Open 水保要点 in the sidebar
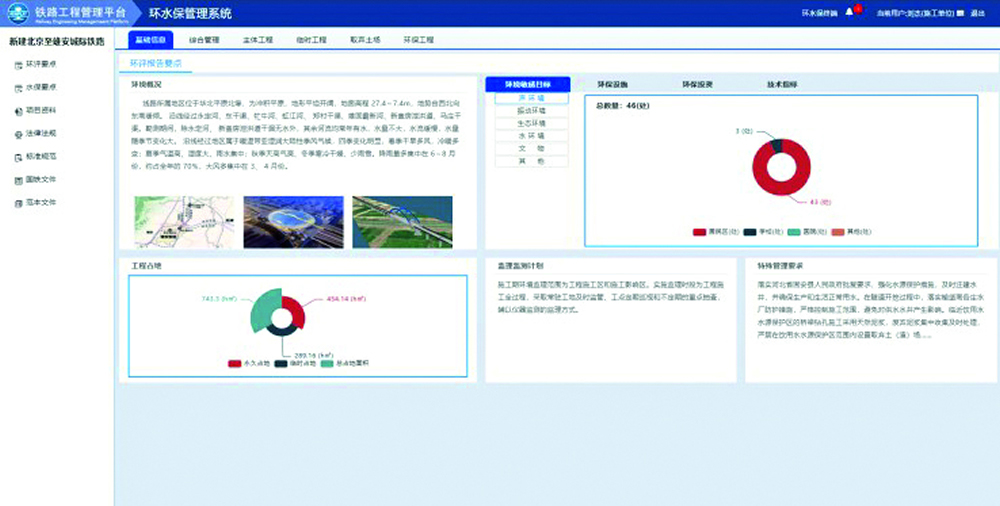Image resolution: width=1000 pixels, height=506 pixels. click(x=41, y=87)
